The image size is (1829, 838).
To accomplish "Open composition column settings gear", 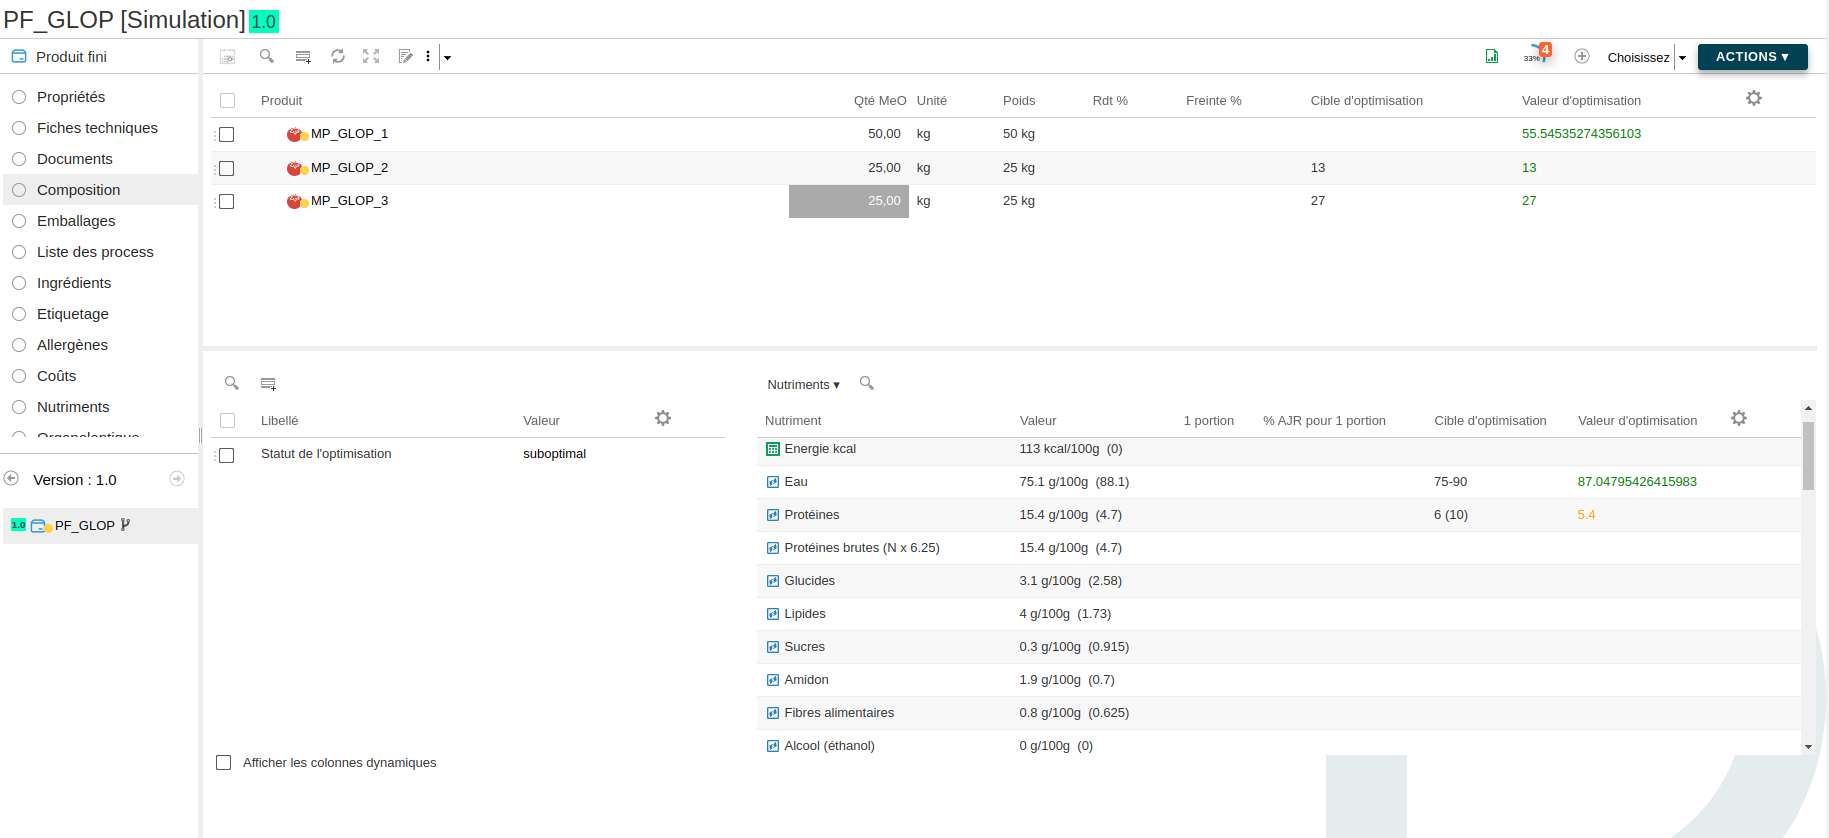I will [1754, 98].
